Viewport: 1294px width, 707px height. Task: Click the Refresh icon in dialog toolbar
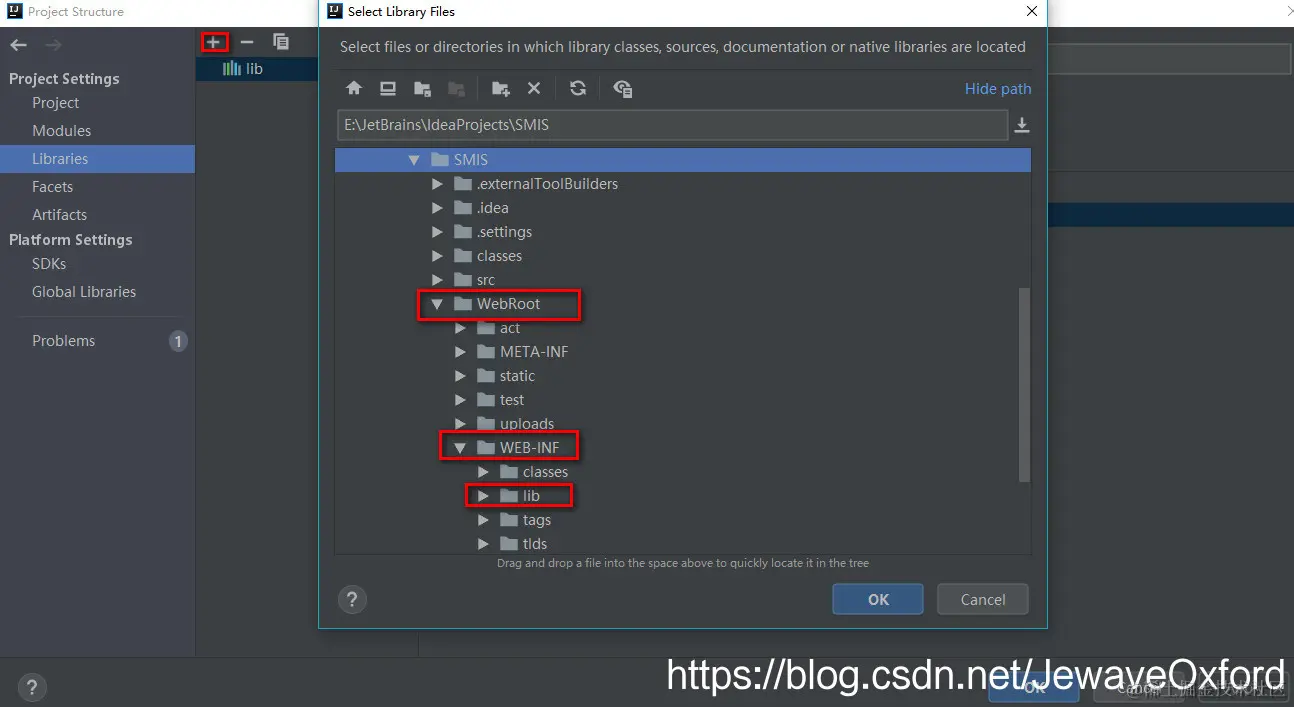[x=578, y=88]
